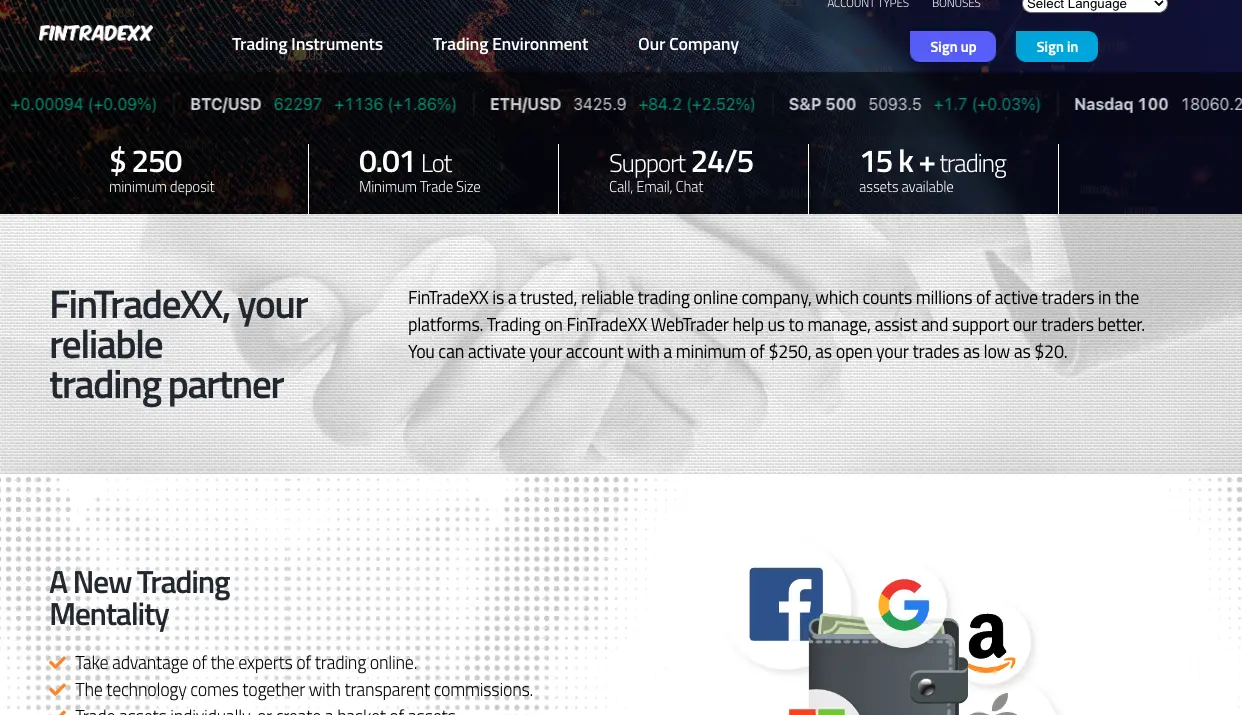Image resolution: width=1242 pixels, height=715 pixels.
Task: Select the Nasdaq 100 ticker quote
Action: (1158, 104)
